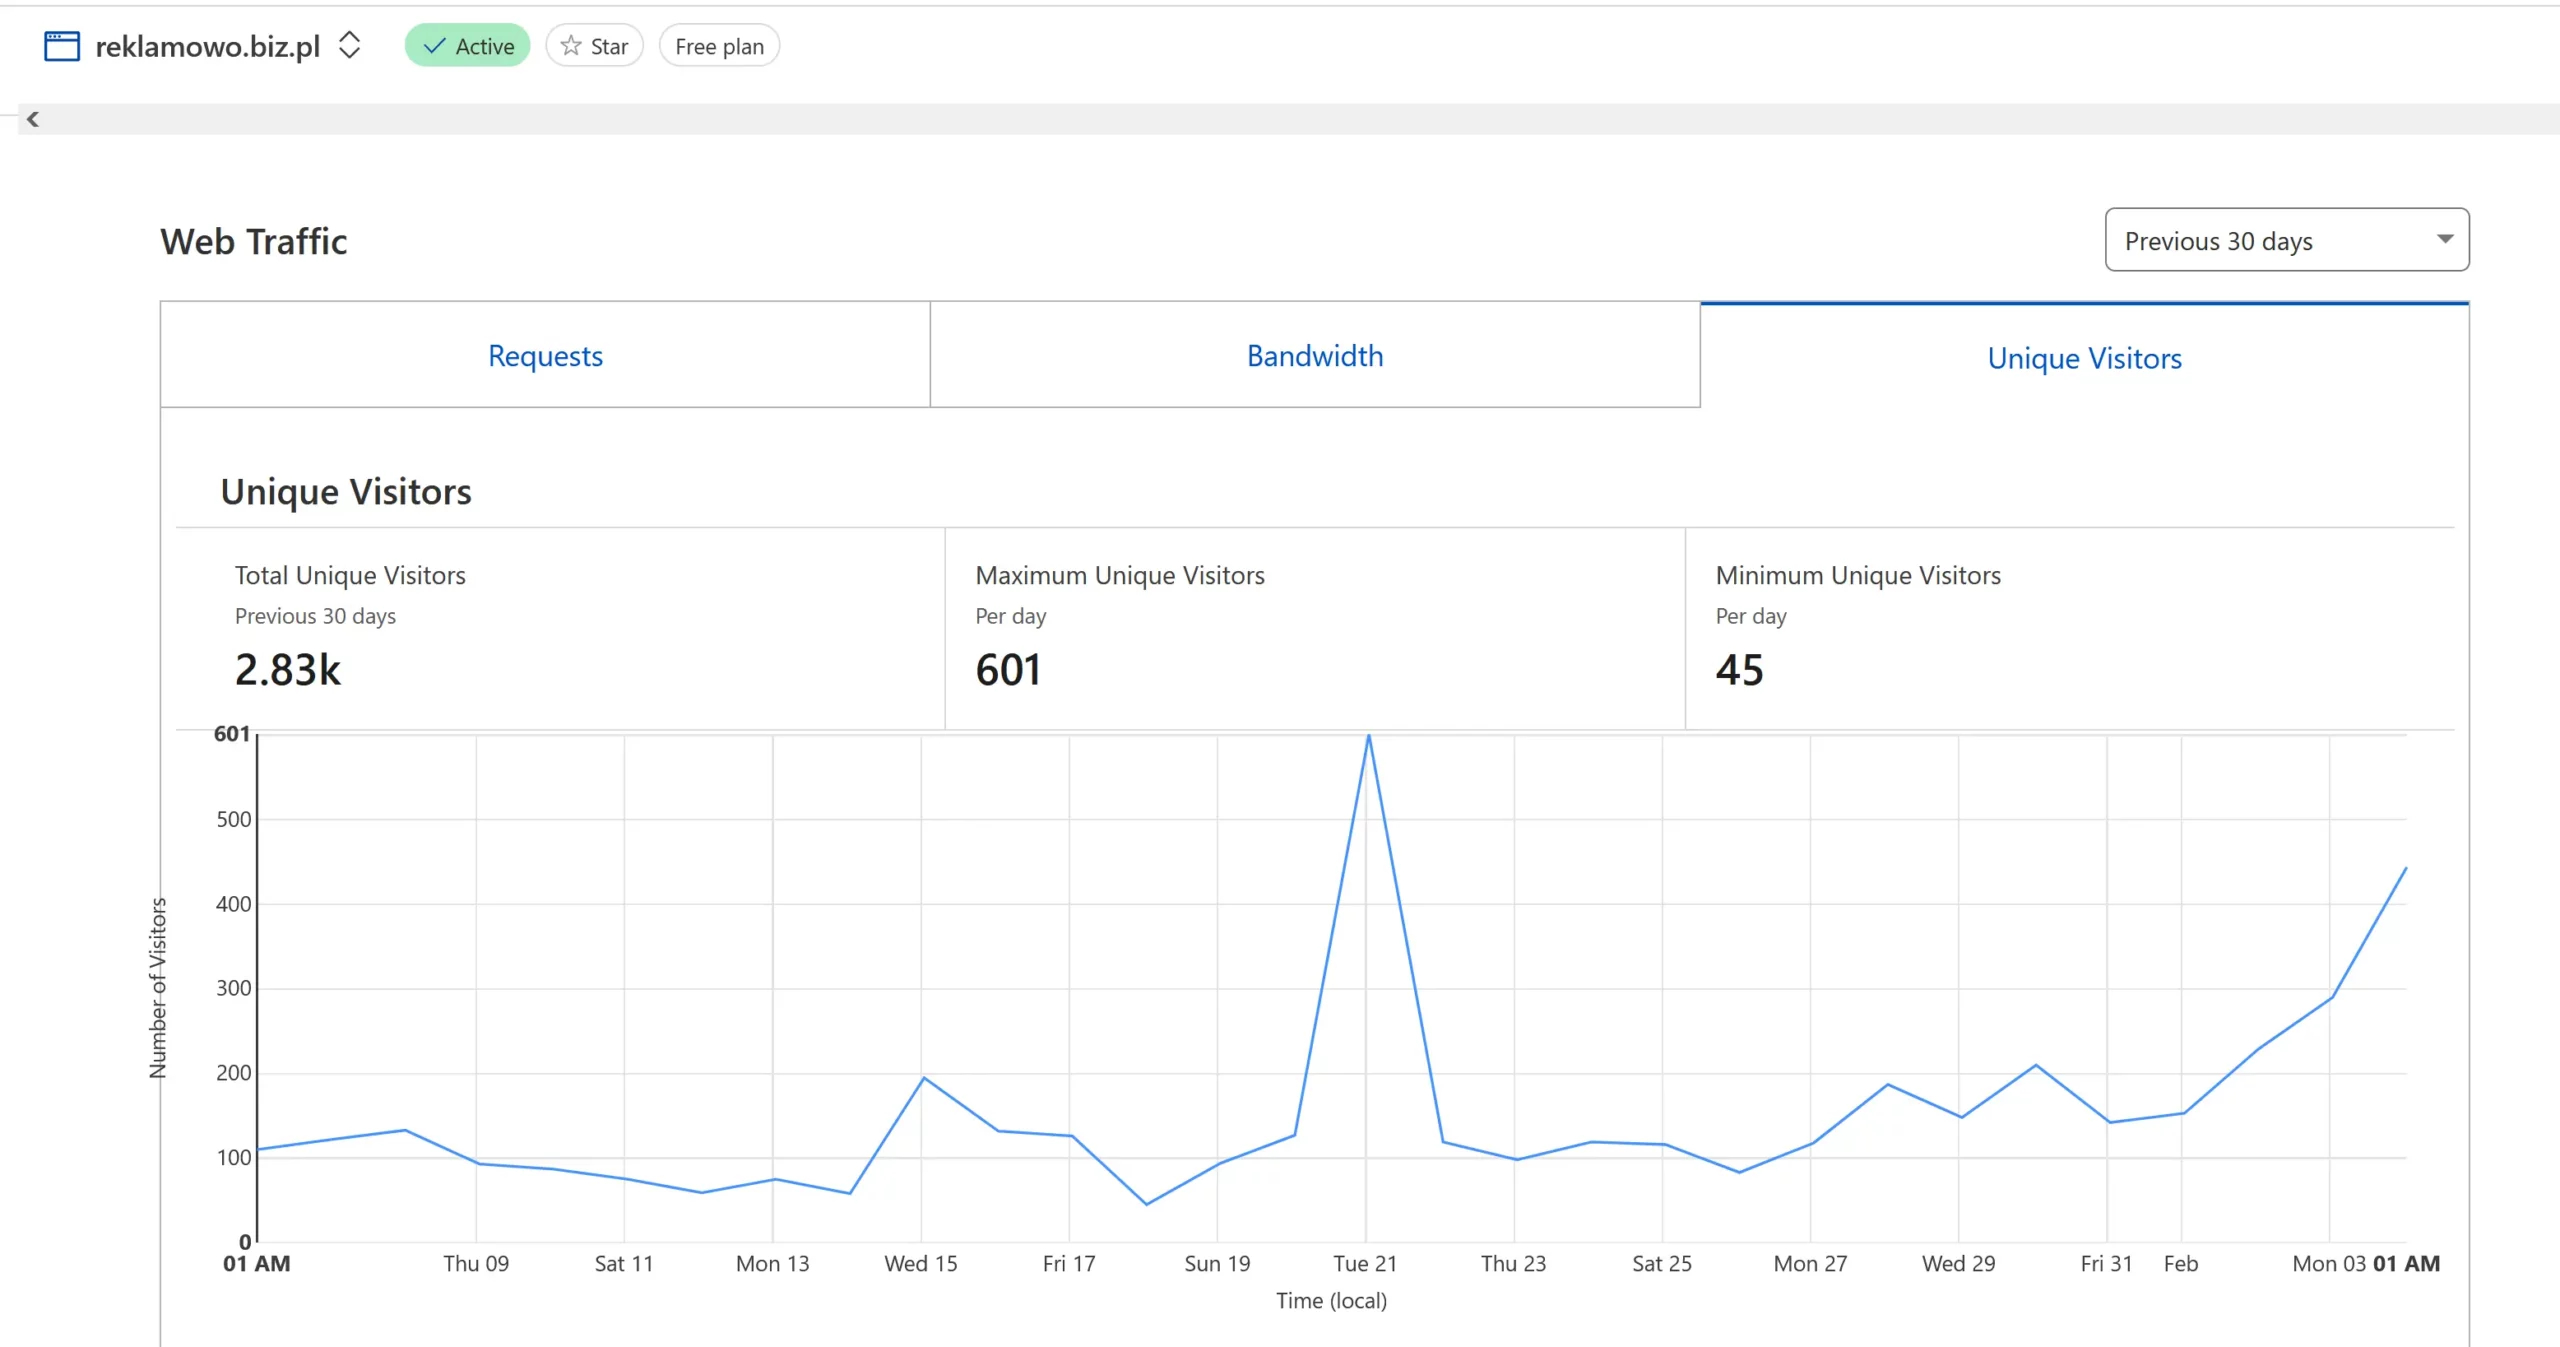Collapse sidebar with left chevron arrow
The width and height of the screenshot is (2560, 1347).
[x=33, y=119]
